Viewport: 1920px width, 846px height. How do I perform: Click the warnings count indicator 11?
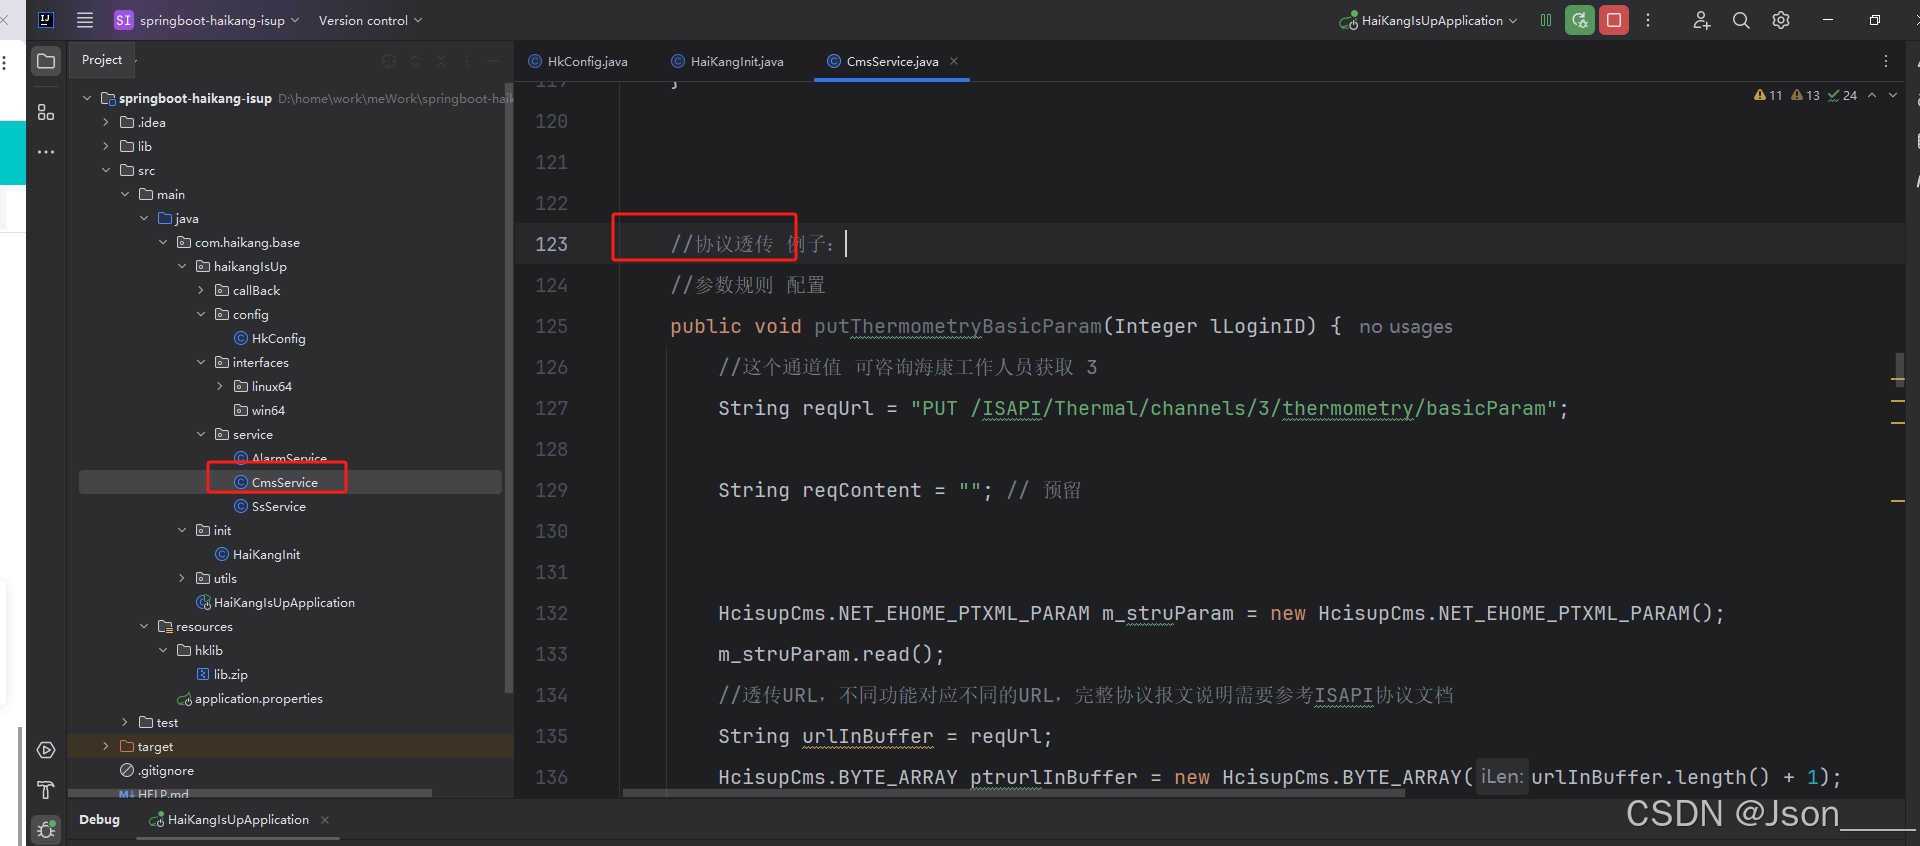[x=1768, y=96]
